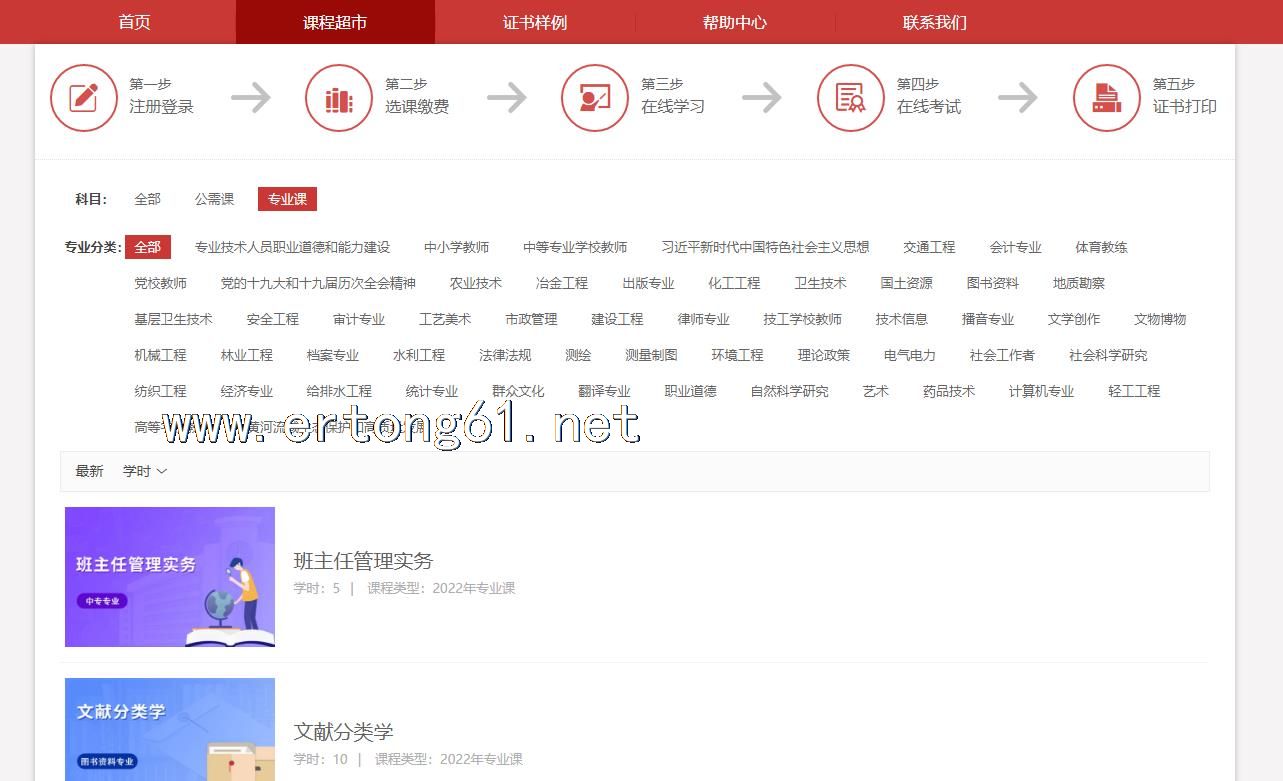Select the 专业课 subject filter

click(287, 199)
